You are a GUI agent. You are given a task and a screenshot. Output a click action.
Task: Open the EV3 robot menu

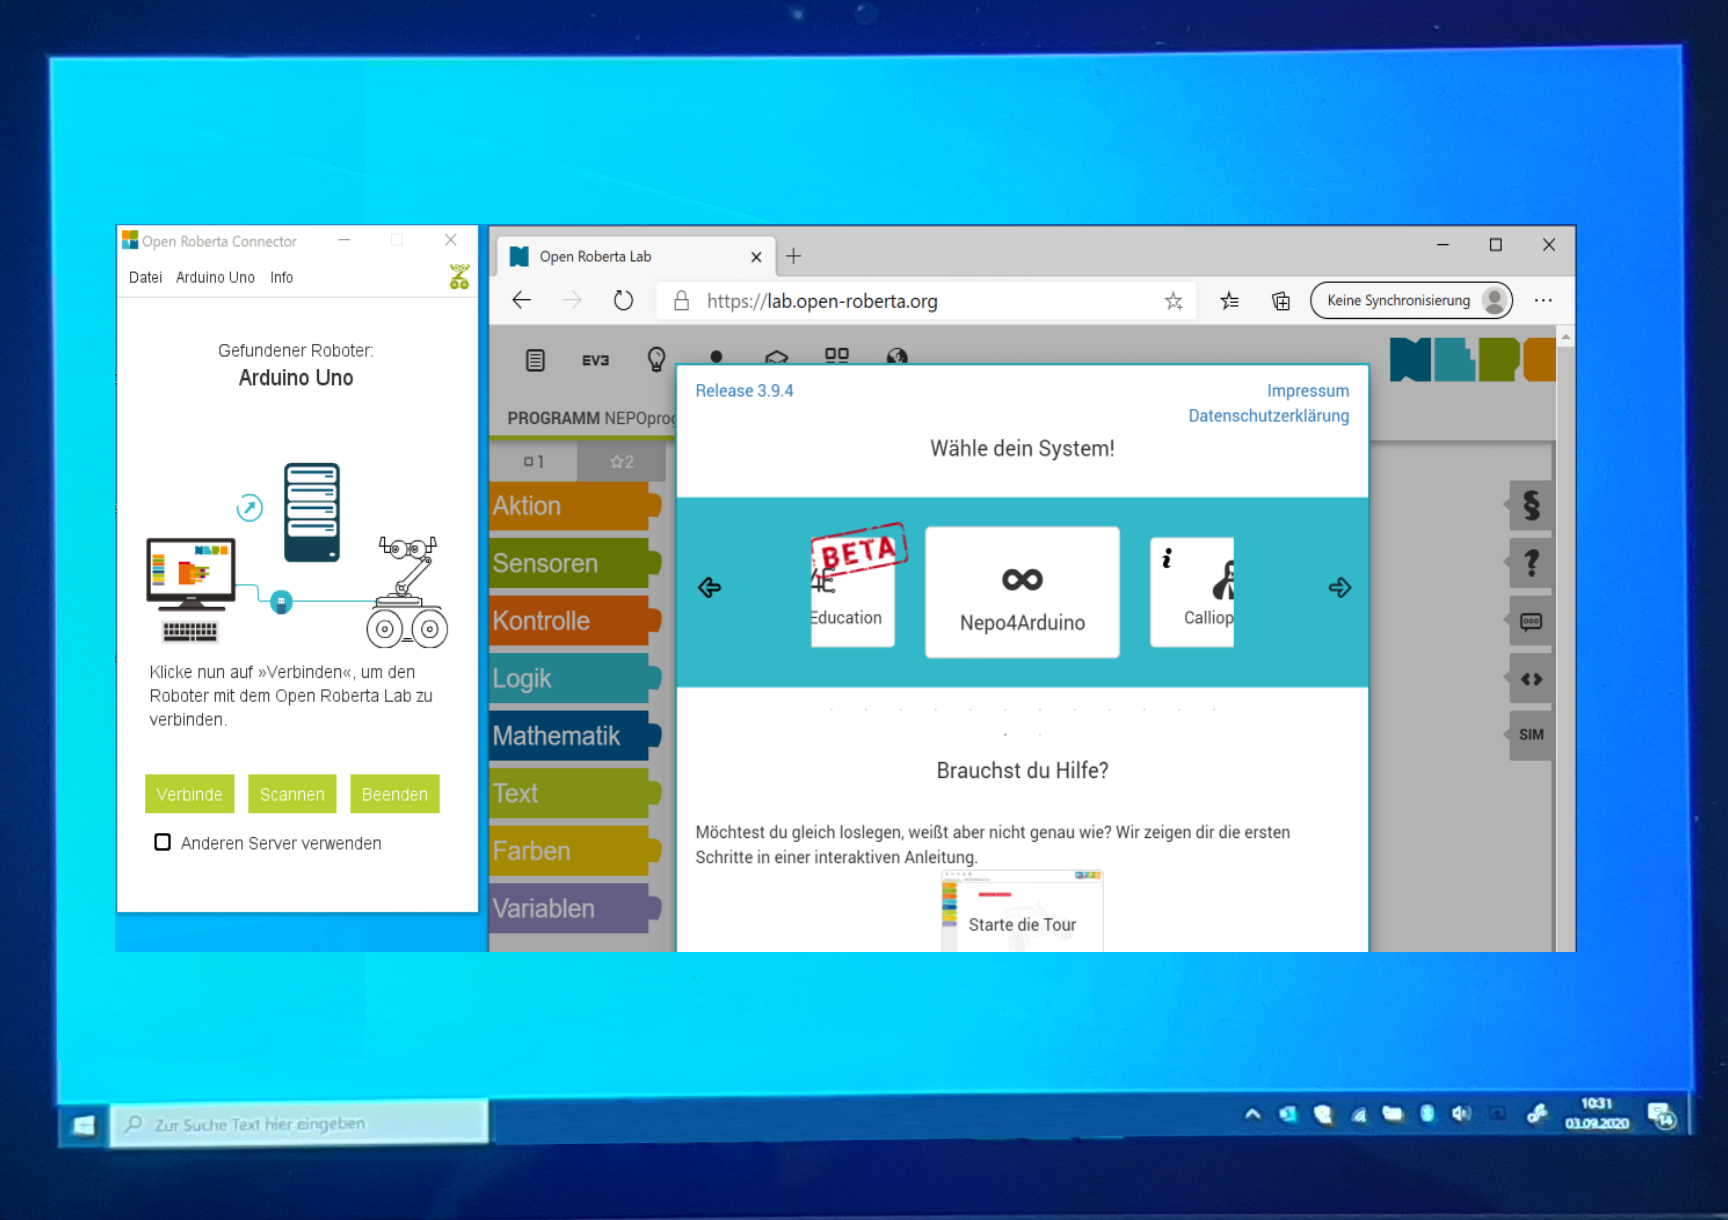(595, 360)
